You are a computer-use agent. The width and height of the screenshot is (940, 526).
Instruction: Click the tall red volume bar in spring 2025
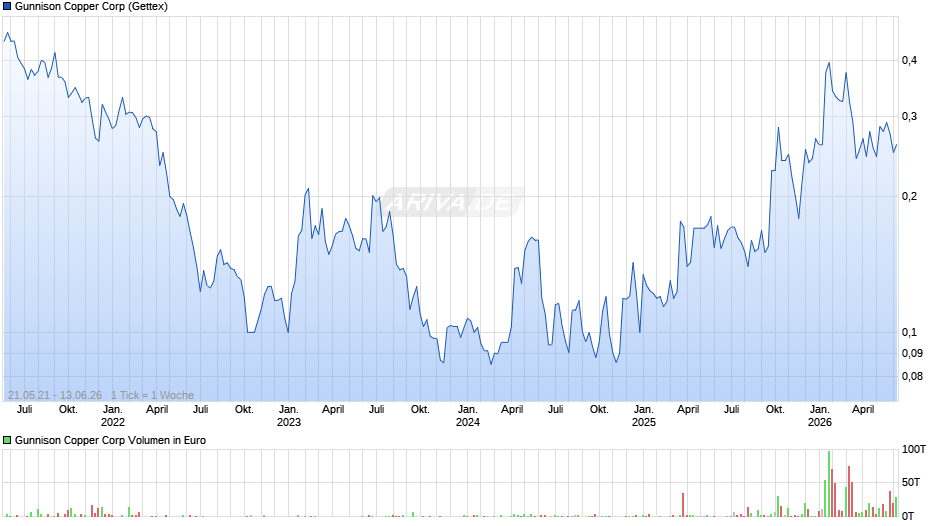(x=683, y=505)
